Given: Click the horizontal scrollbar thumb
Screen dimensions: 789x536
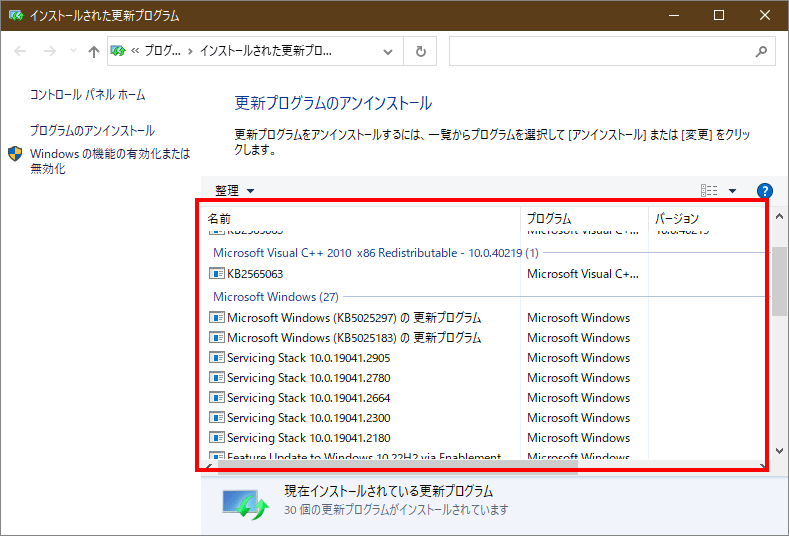Looking at the screenshot, I should (x=398, y=466).
